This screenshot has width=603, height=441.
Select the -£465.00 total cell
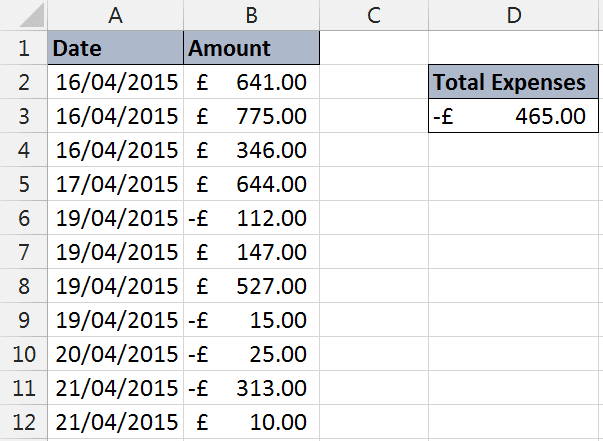point(514,116)
